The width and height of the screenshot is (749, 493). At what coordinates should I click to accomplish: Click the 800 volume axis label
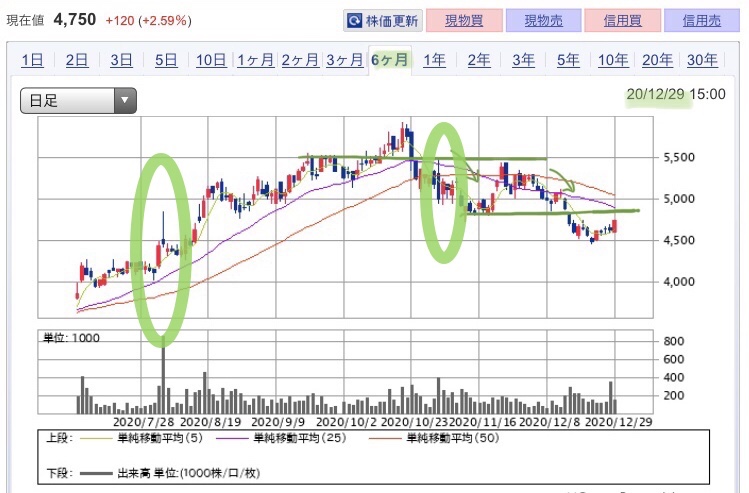[x=674, y=341]
